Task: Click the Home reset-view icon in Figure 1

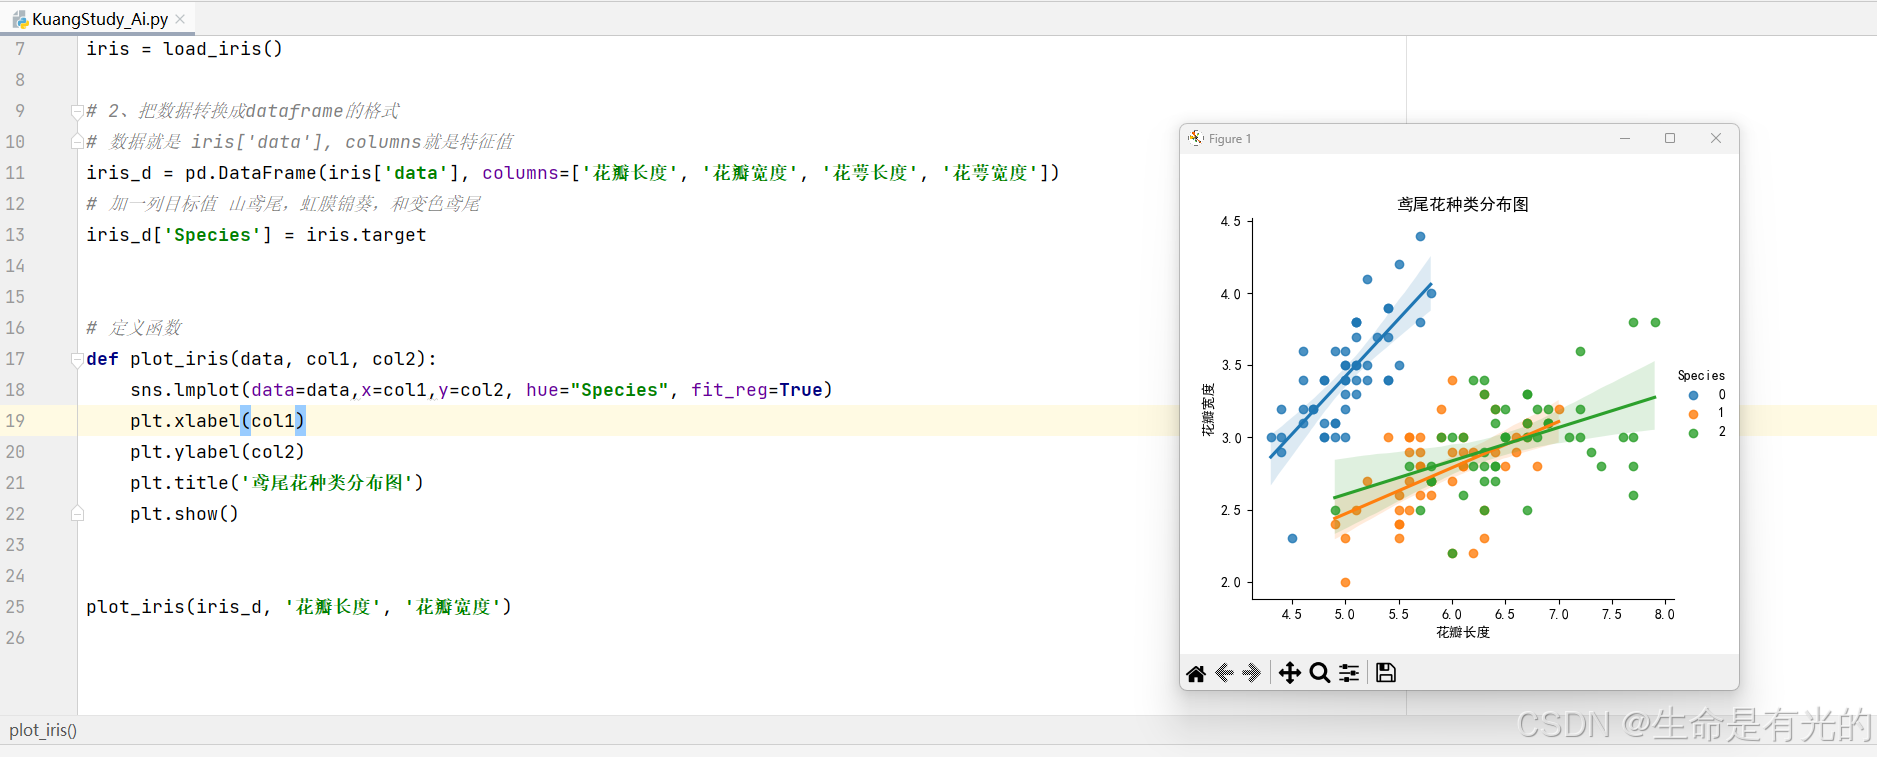Action: [x=1196, y=673]
